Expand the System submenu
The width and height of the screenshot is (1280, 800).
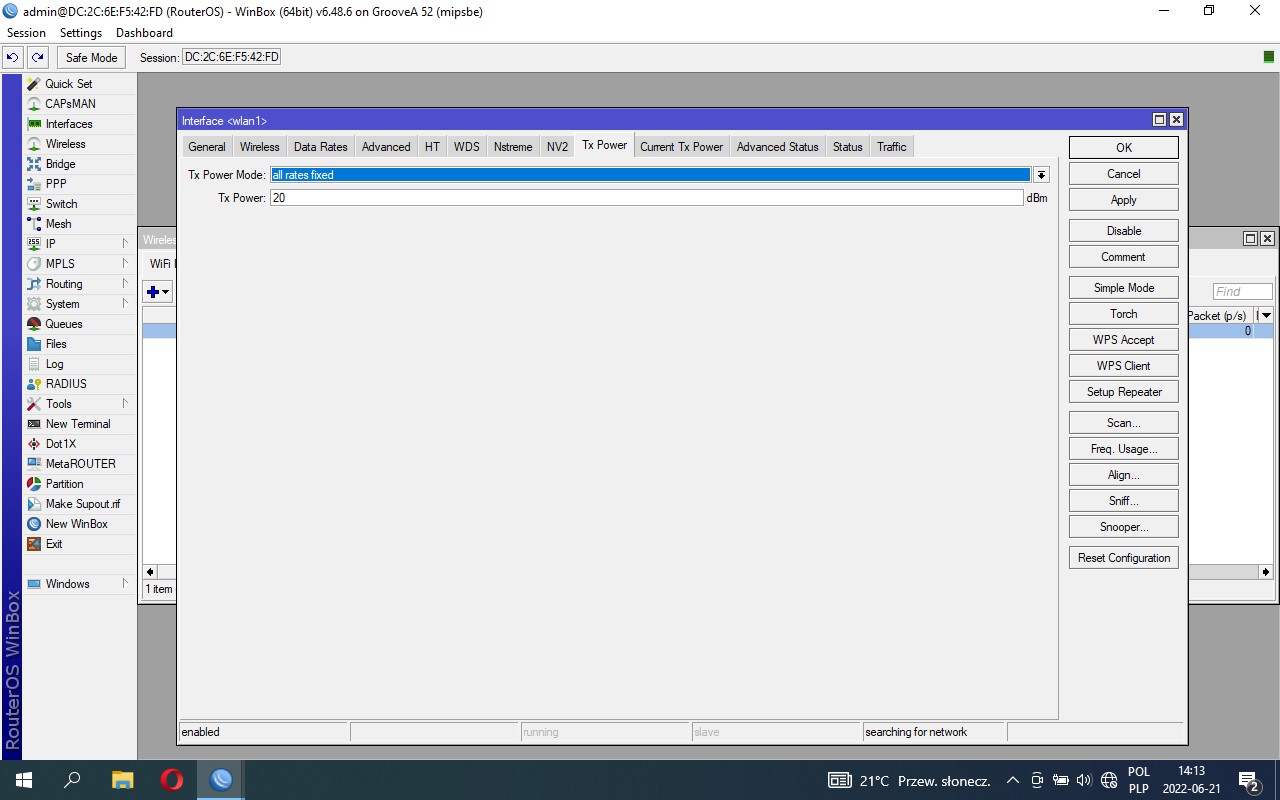pos(126,304)
